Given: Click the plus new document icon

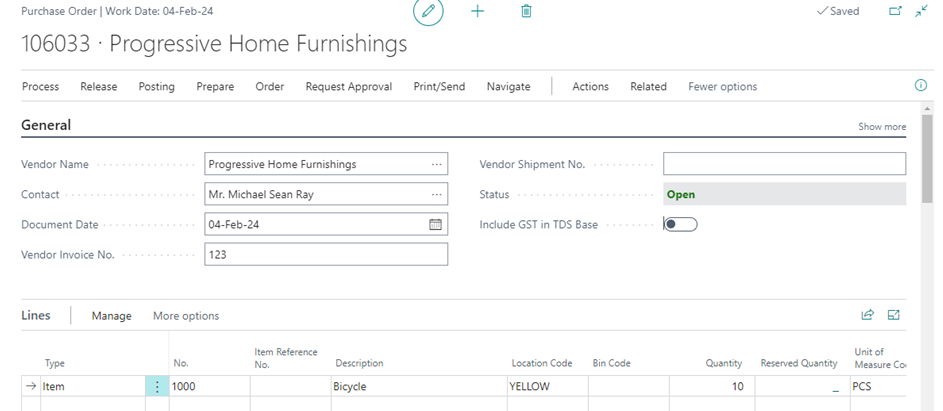Looking at the screenshot, I should coord(478,11).
